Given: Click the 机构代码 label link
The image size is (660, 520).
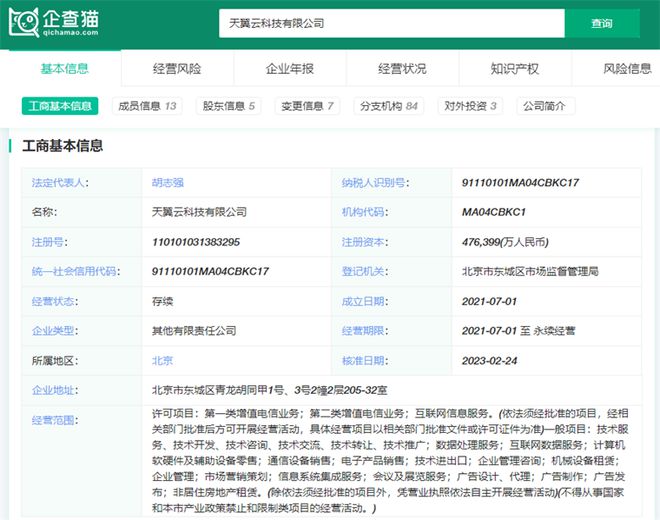Looking at the screenshot, I should [x=363, y=212].
